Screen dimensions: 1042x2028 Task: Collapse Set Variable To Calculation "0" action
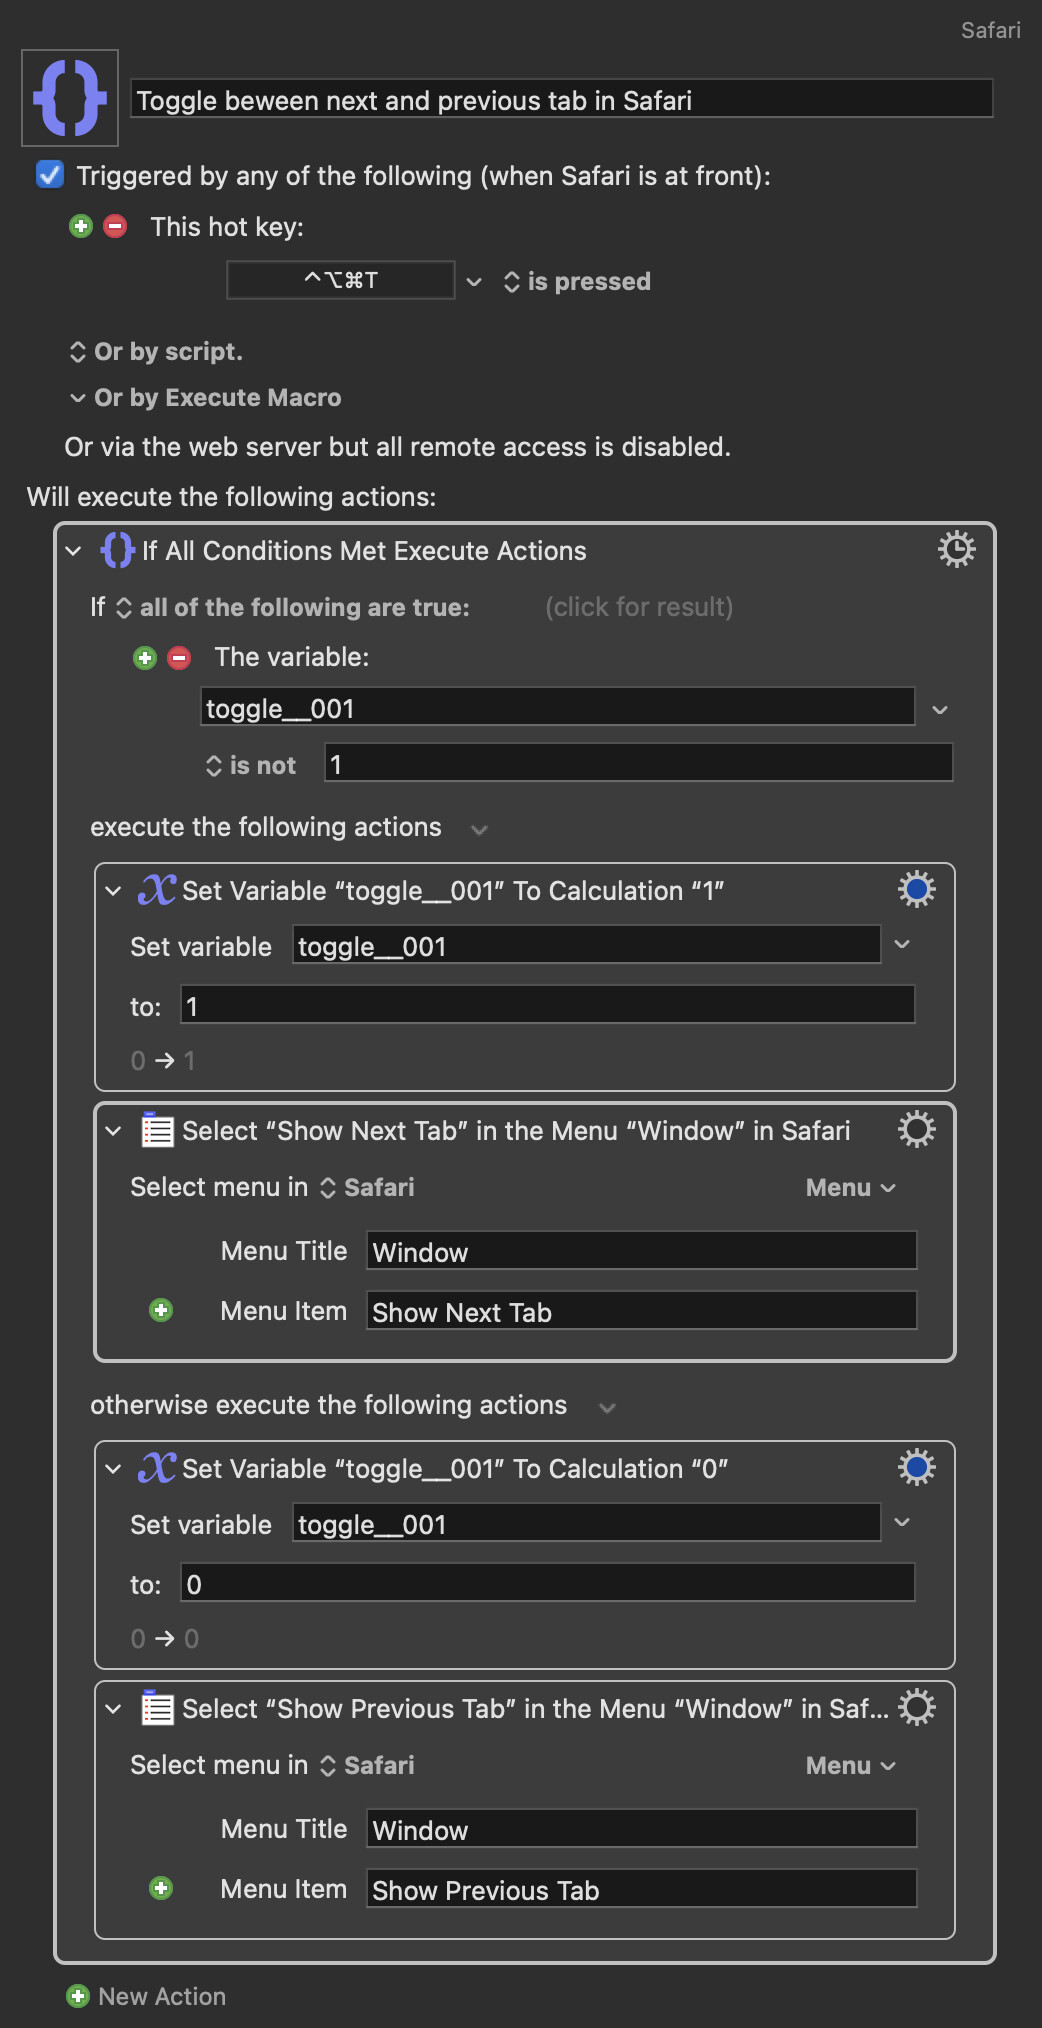pyautogui.click(x=113, y=1469)
